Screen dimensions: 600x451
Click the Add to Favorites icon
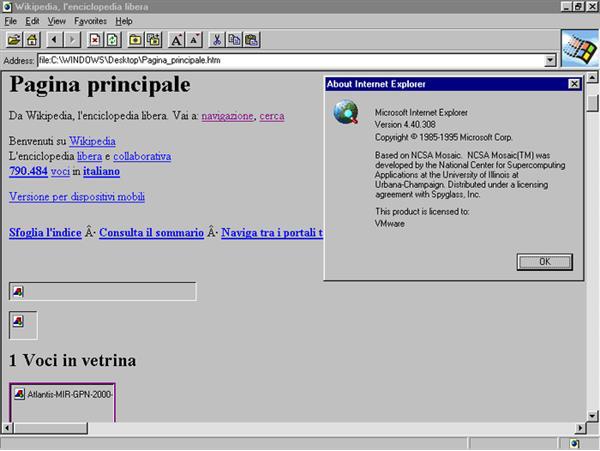pos(153,40)
